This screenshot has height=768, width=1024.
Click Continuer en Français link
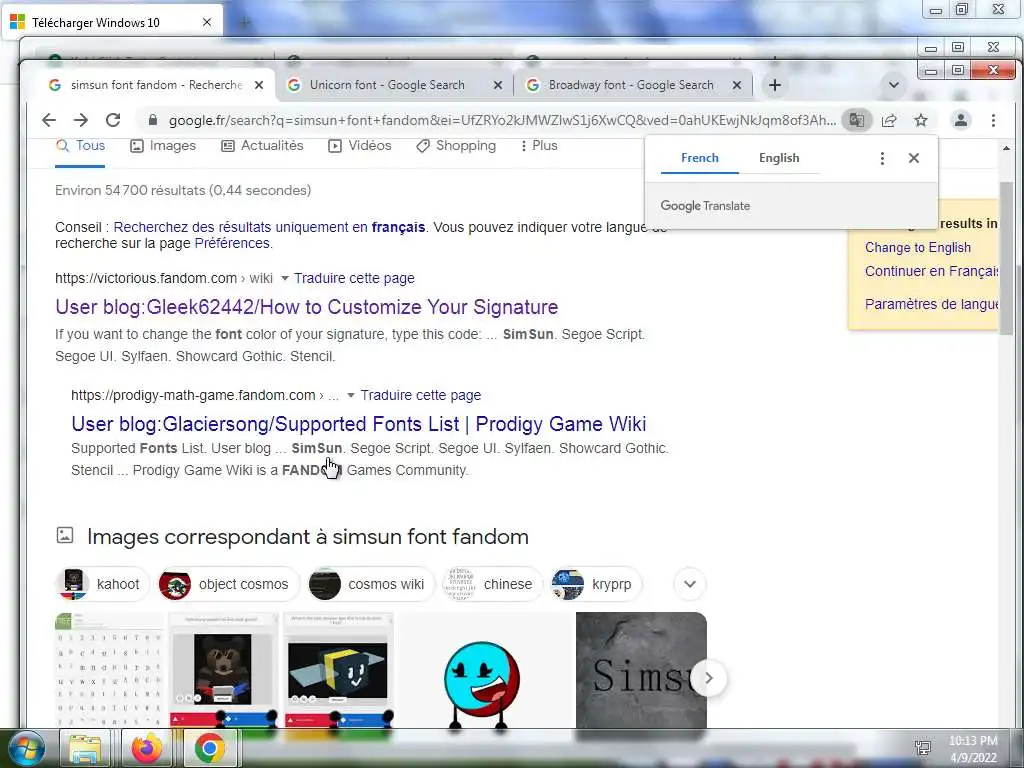point(931,271)
